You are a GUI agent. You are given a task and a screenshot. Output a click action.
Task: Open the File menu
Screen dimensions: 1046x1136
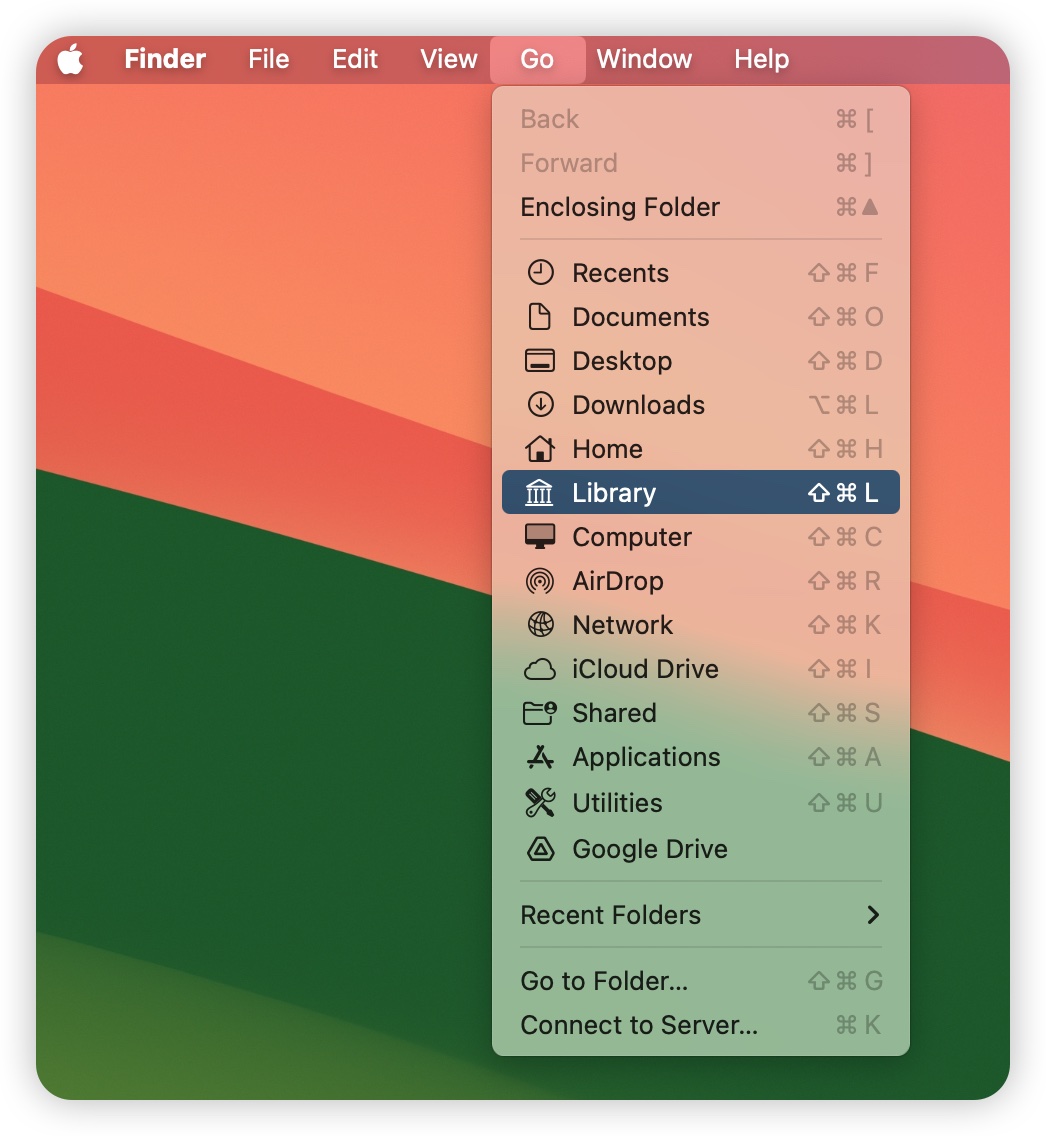(x=269, y=59)
